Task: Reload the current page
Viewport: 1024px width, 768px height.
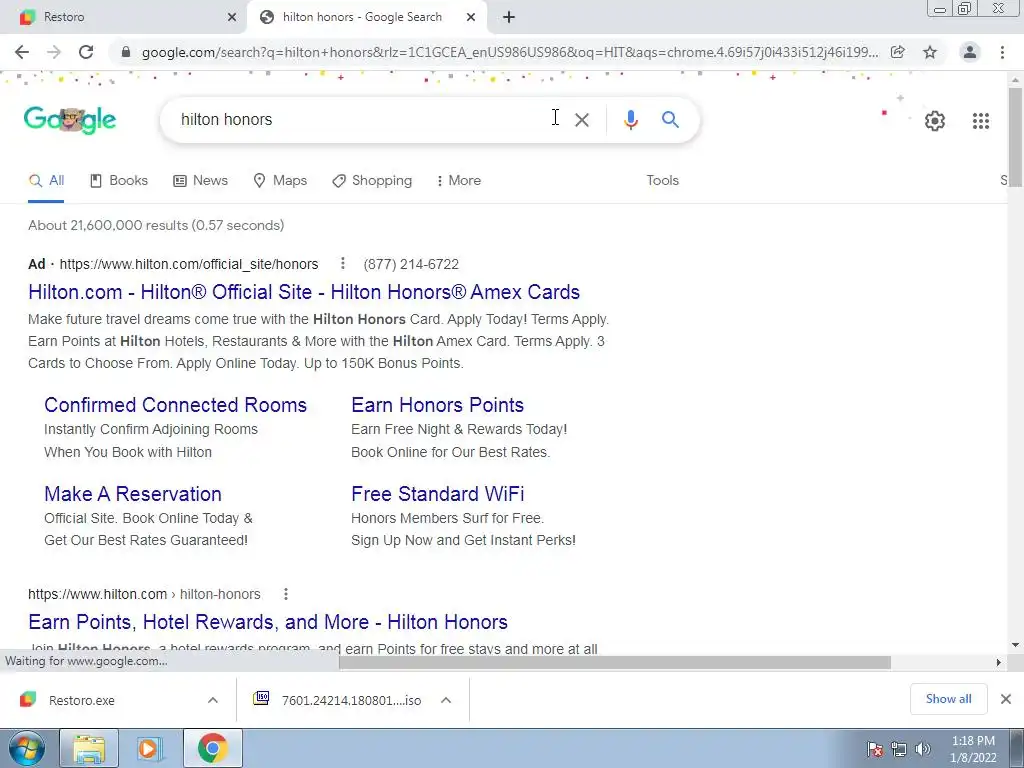Action: pyautogui.click(x=86, y=52)
